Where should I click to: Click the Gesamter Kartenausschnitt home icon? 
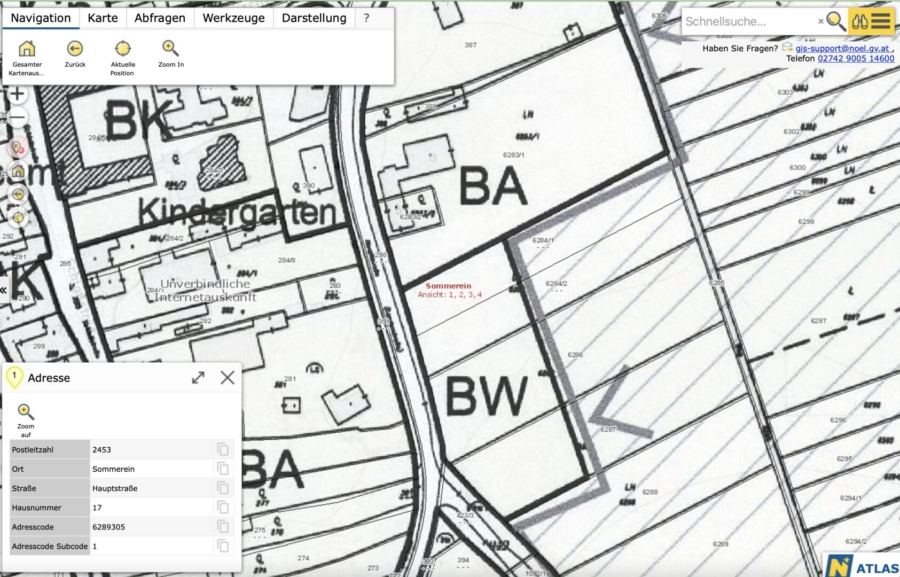[27, 48]
